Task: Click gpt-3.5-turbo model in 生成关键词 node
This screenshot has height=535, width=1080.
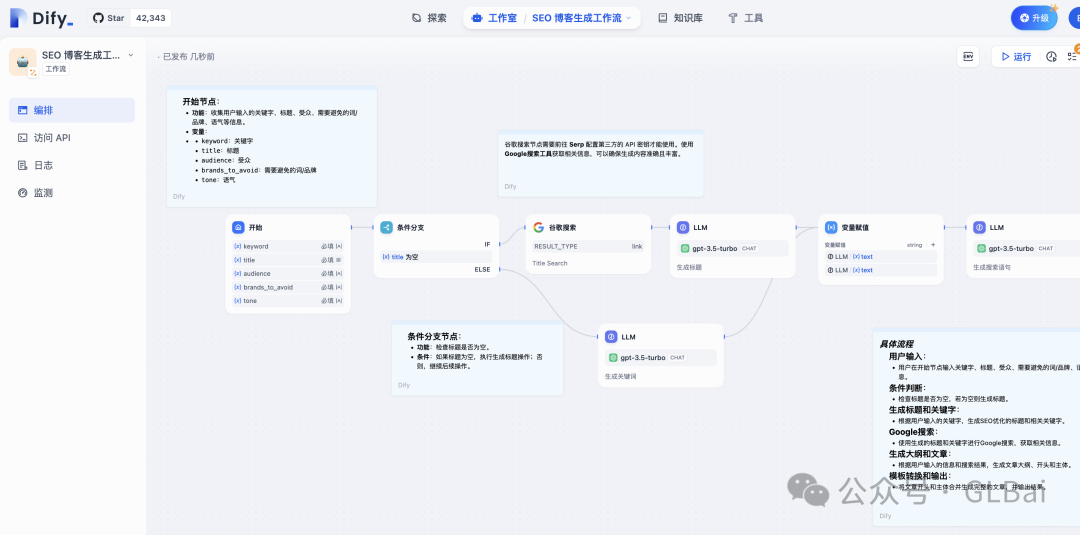Action: [x=661, y=358]
